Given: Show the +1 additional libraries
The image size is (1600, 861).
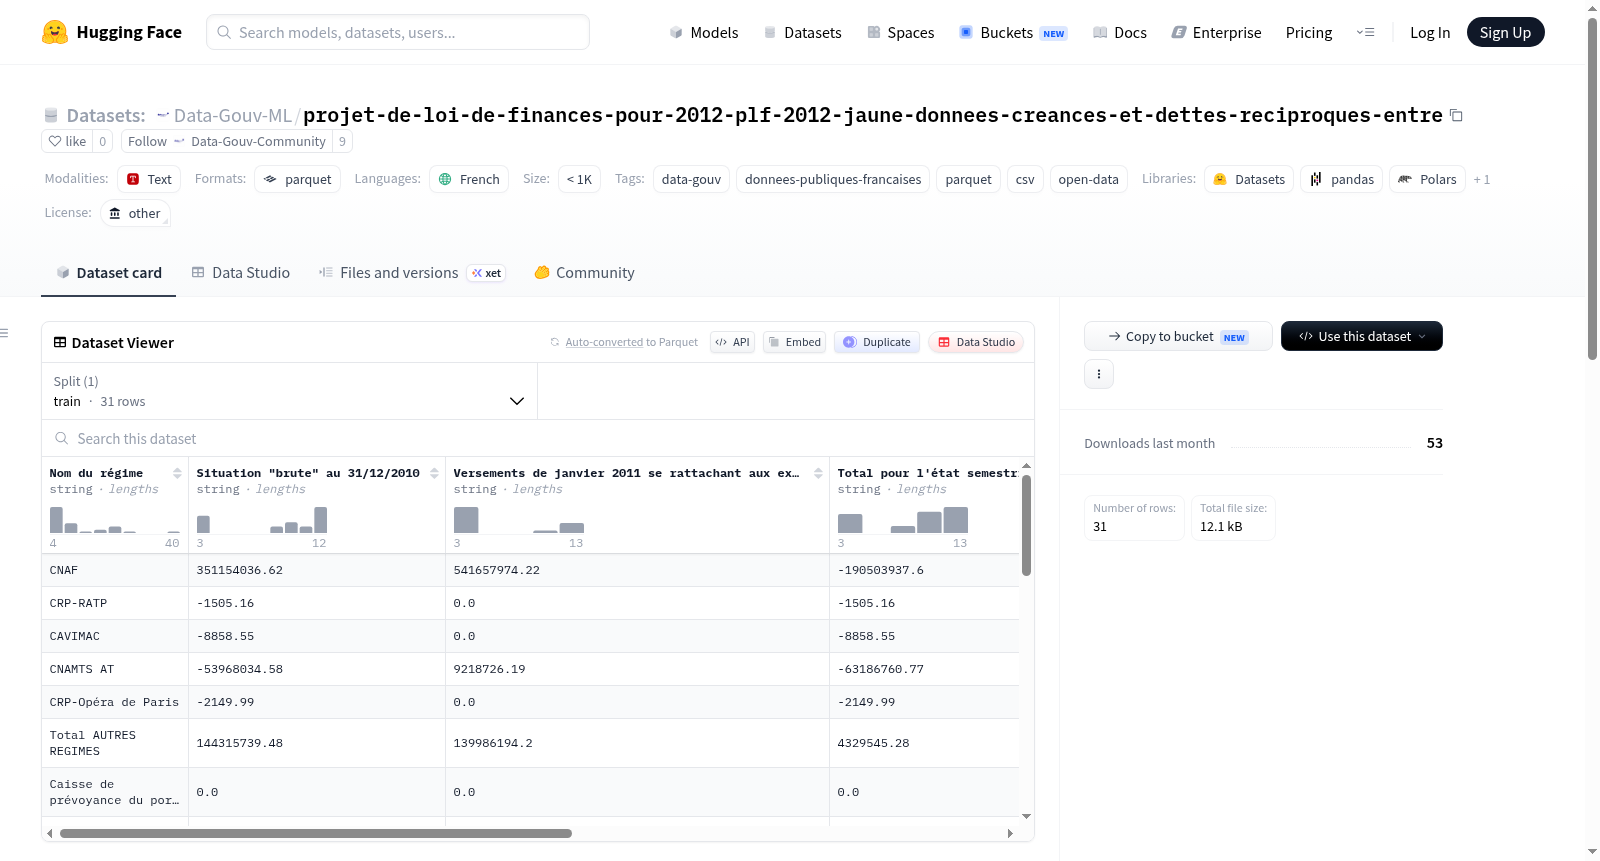Looking at the screenshot, I should (1482, 180).
